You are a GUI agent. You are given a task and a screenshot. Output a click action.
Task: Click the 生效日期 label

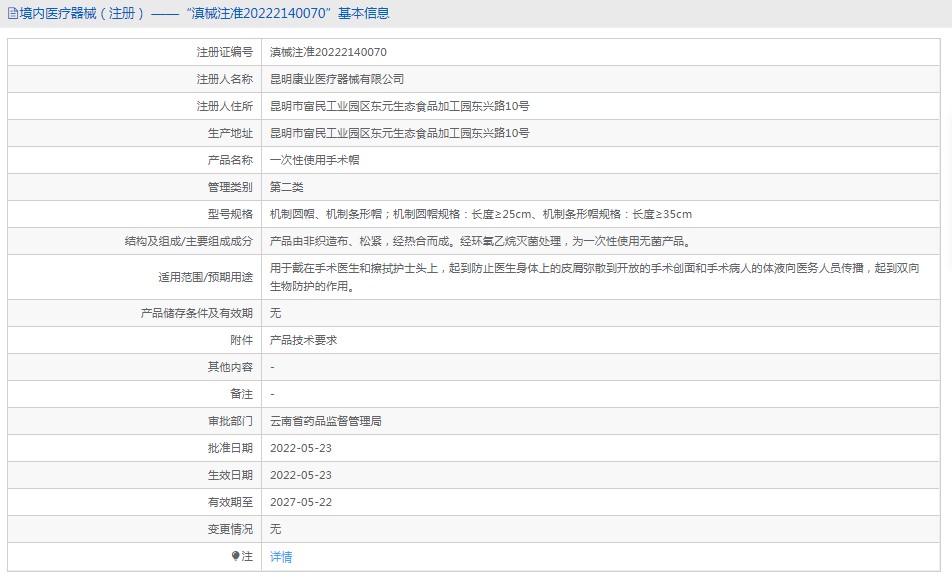click(x=230, y=475)
